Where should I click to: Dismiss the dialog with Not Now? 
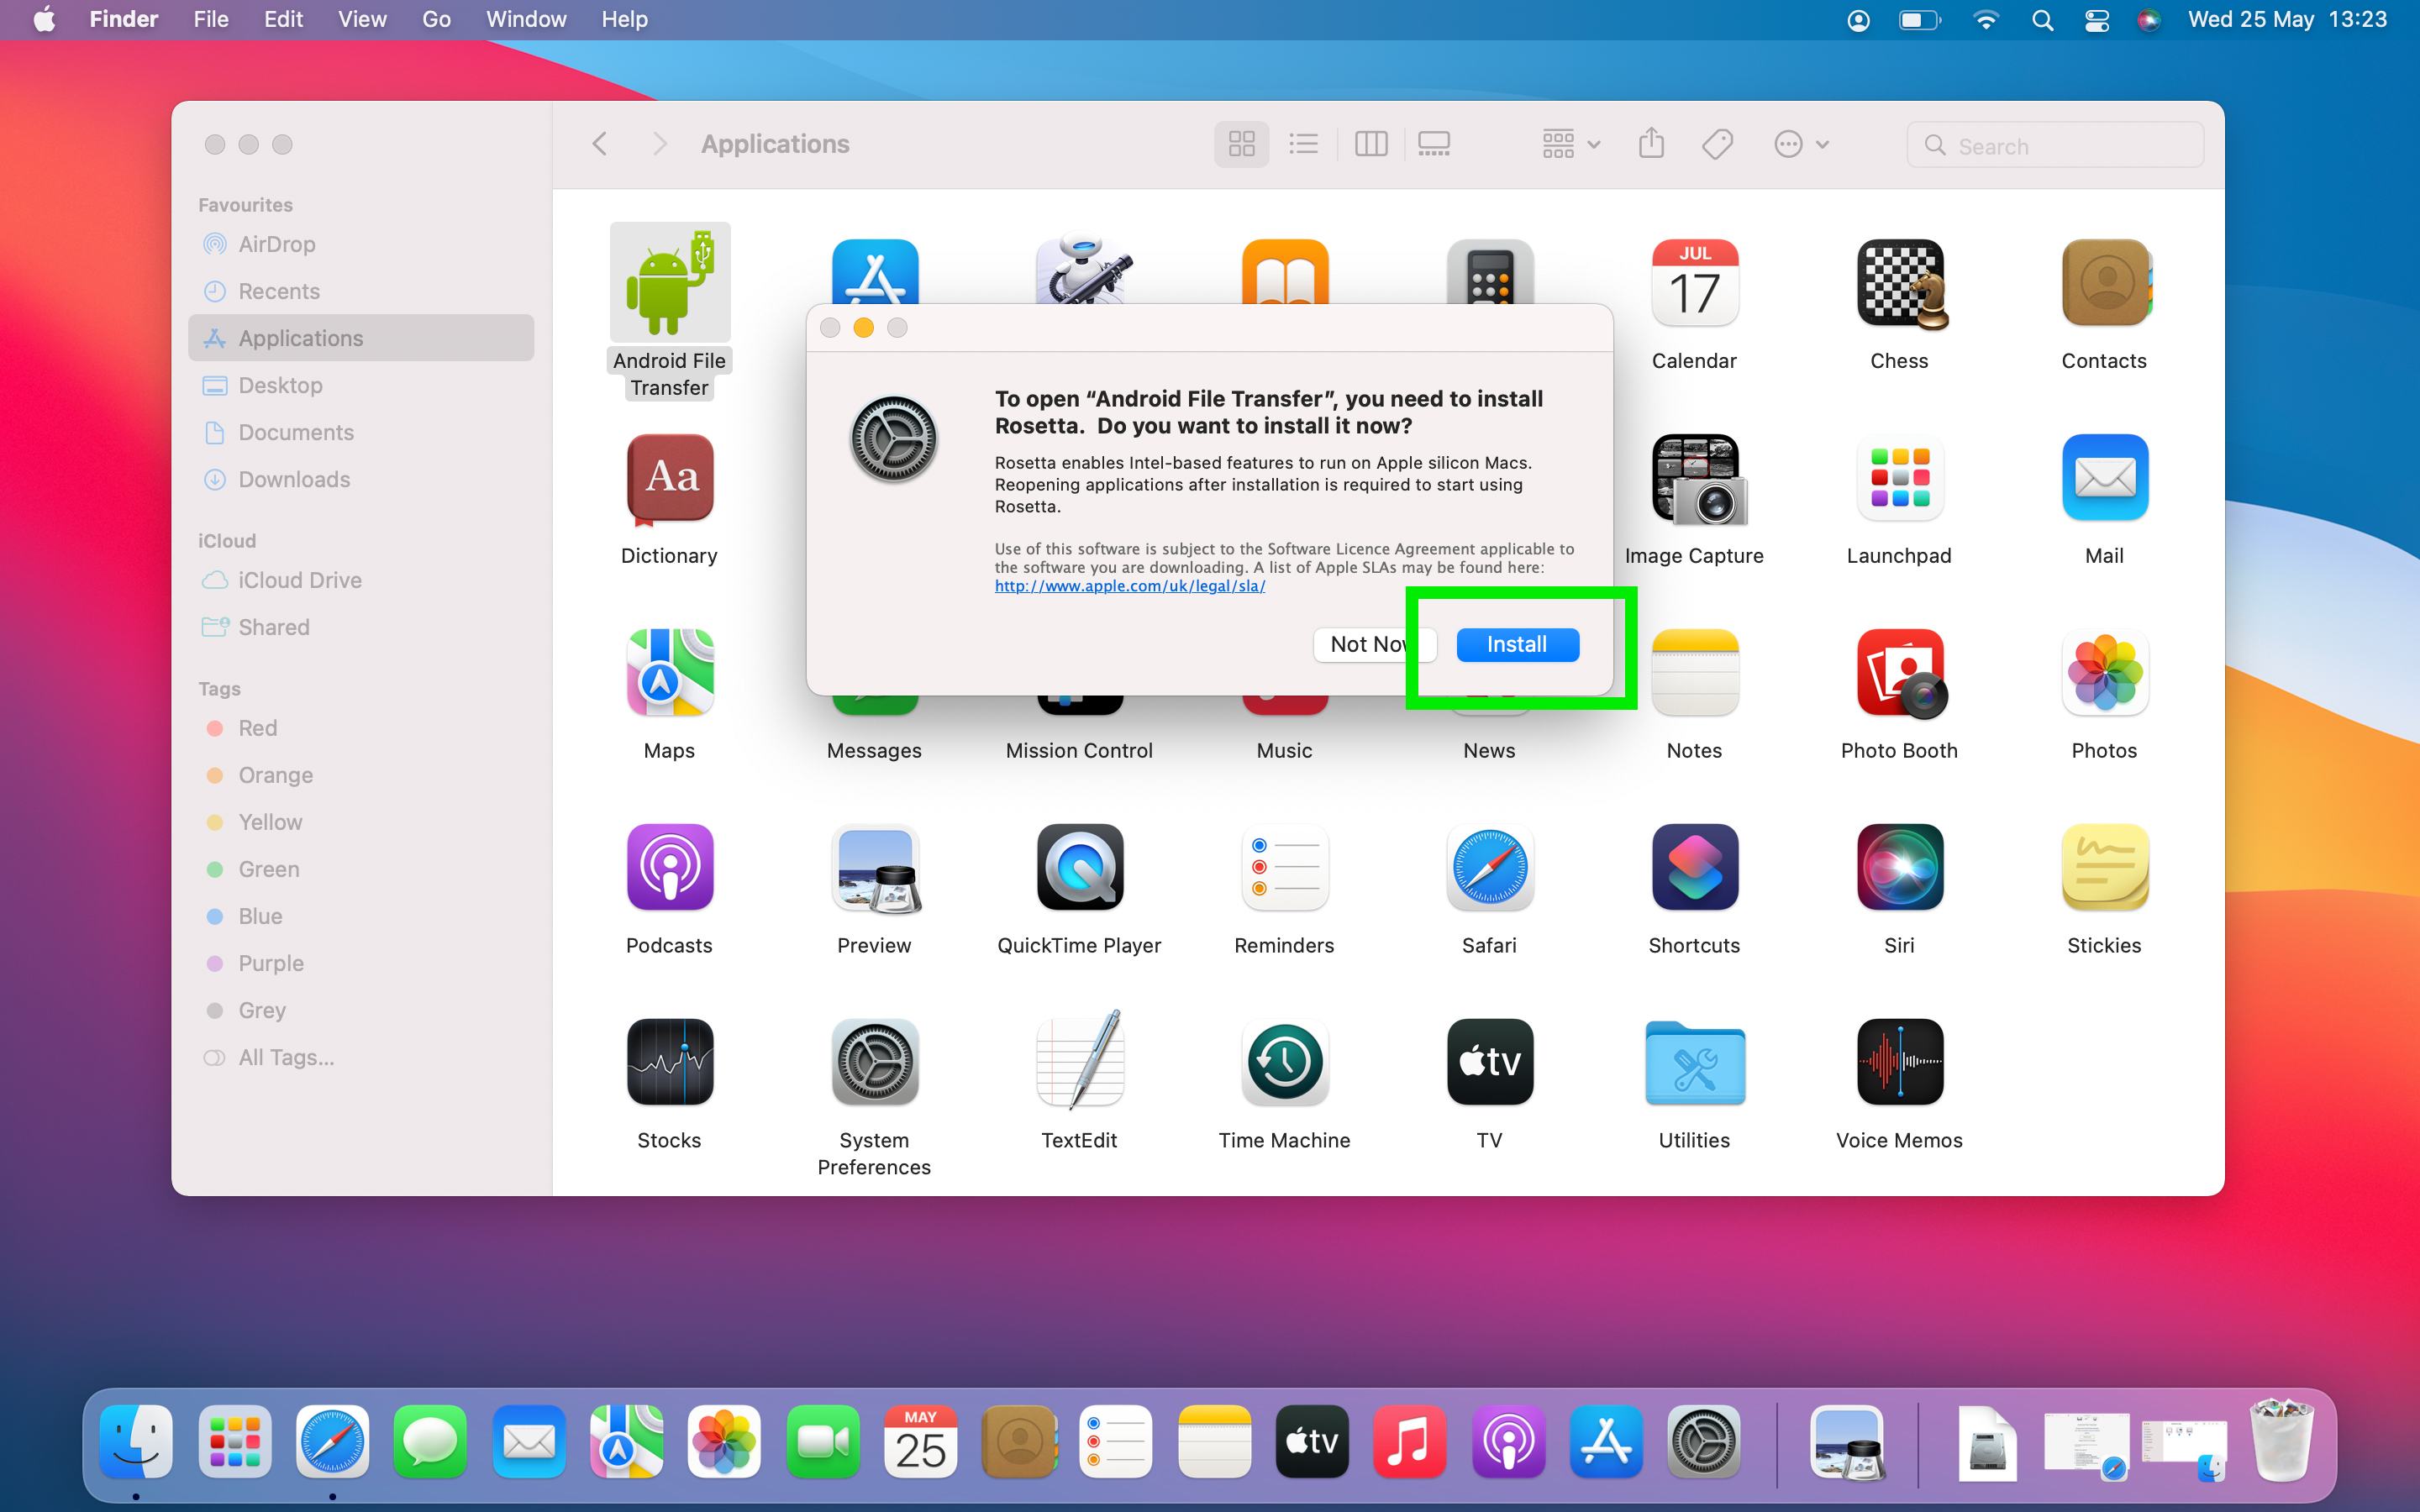1374,645
